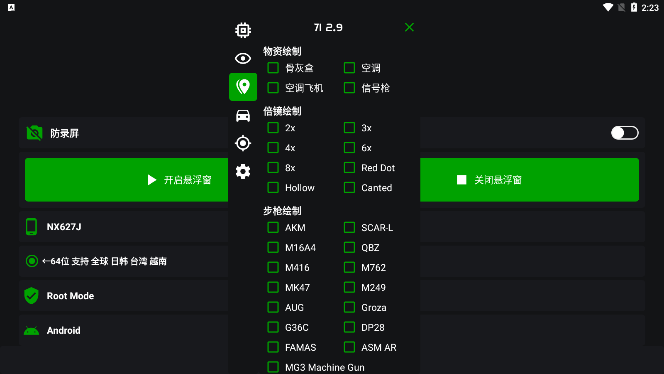Viewport: 664px width, 374px height.
Task: Select the location pin sidebar tab
Action: [243, 87]
